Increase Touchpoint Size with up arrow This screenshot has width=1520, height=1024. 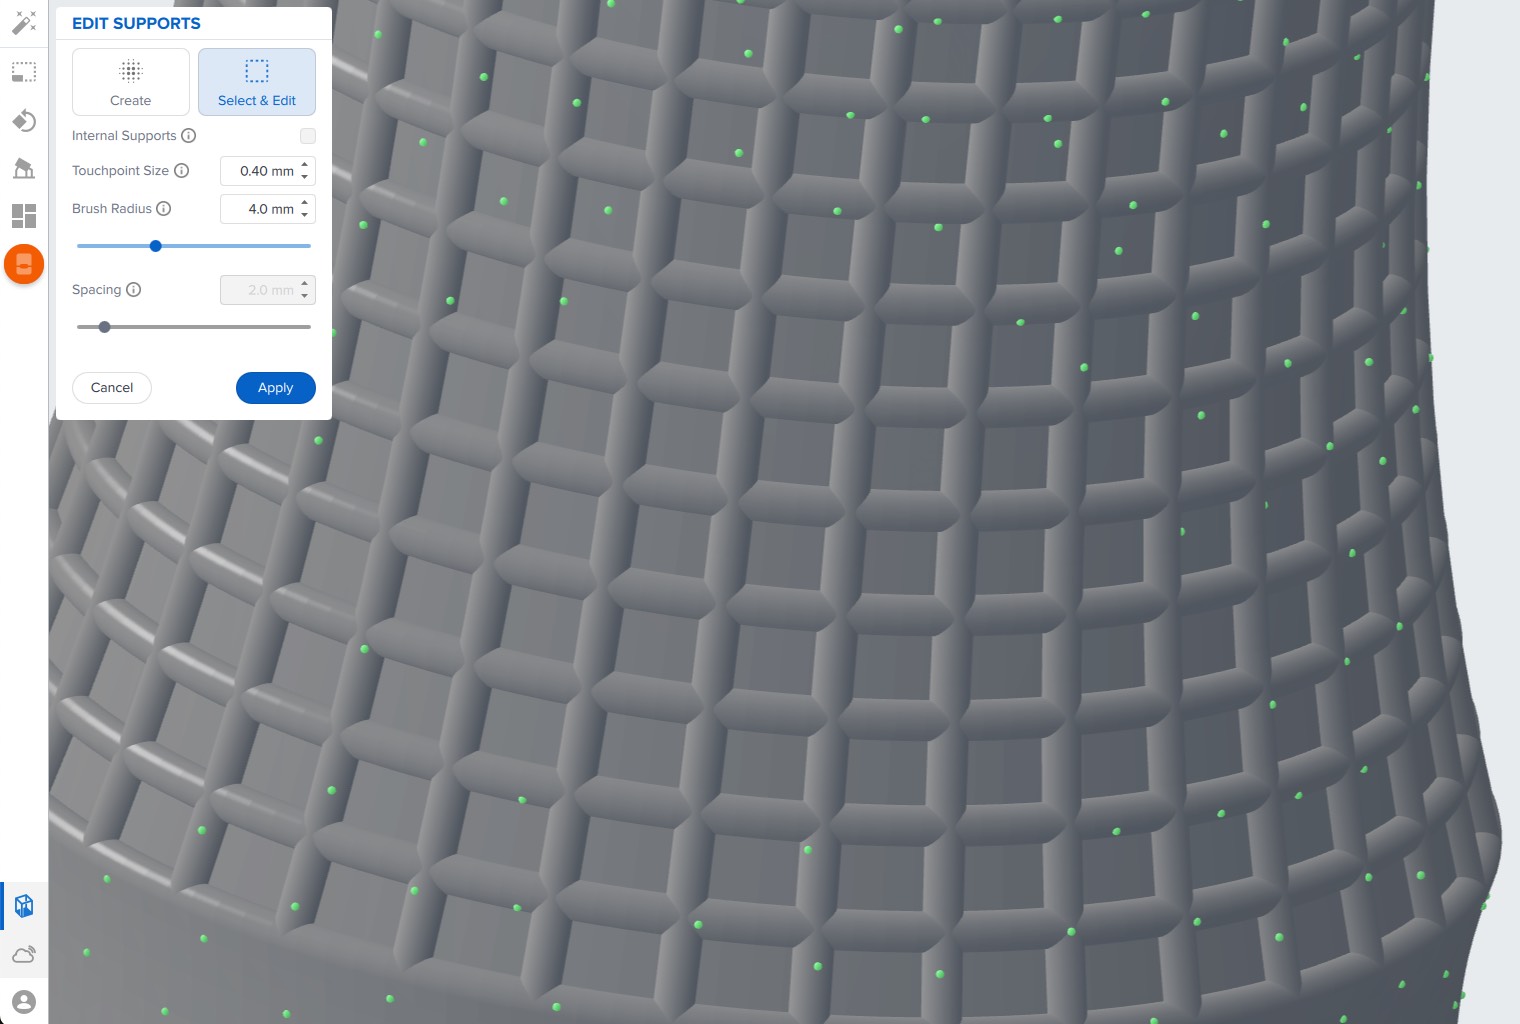coord(305,164)
